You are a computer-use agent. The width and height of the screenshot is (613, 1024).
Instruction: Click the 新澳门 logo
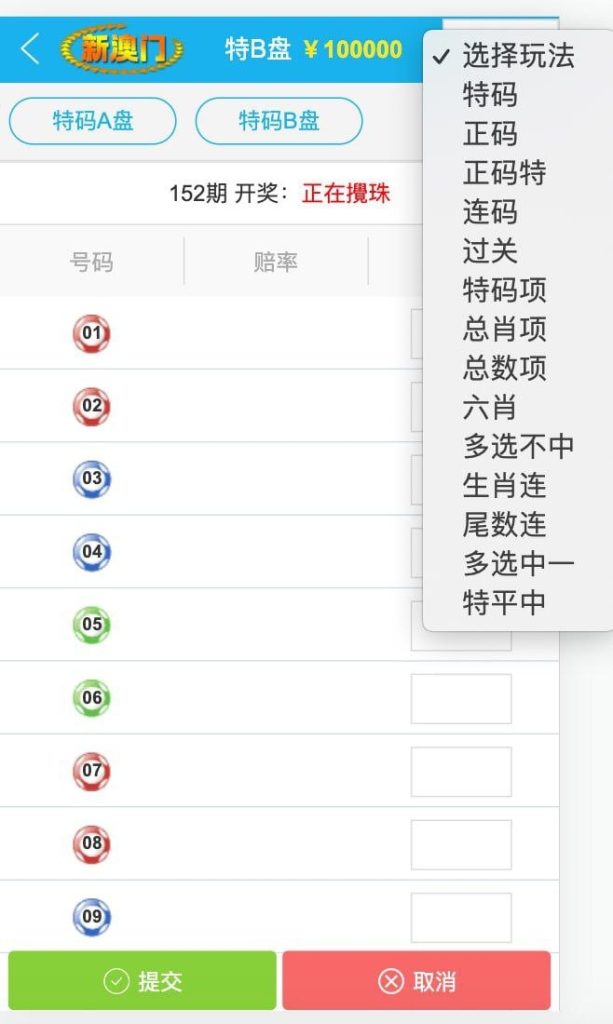click(x=121, y=49)
